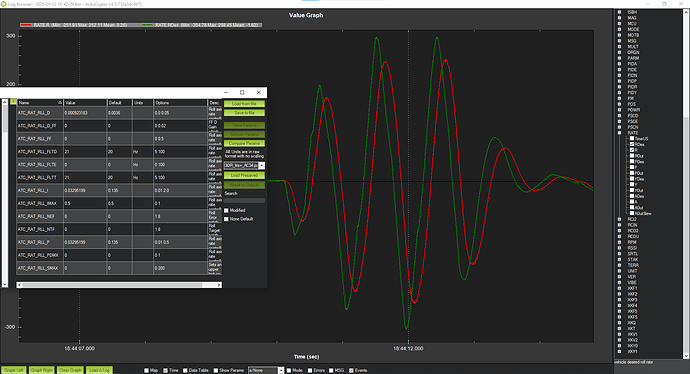690x374 pixels.
Task: Enable the Map checkbox
Action: [147, 370]
